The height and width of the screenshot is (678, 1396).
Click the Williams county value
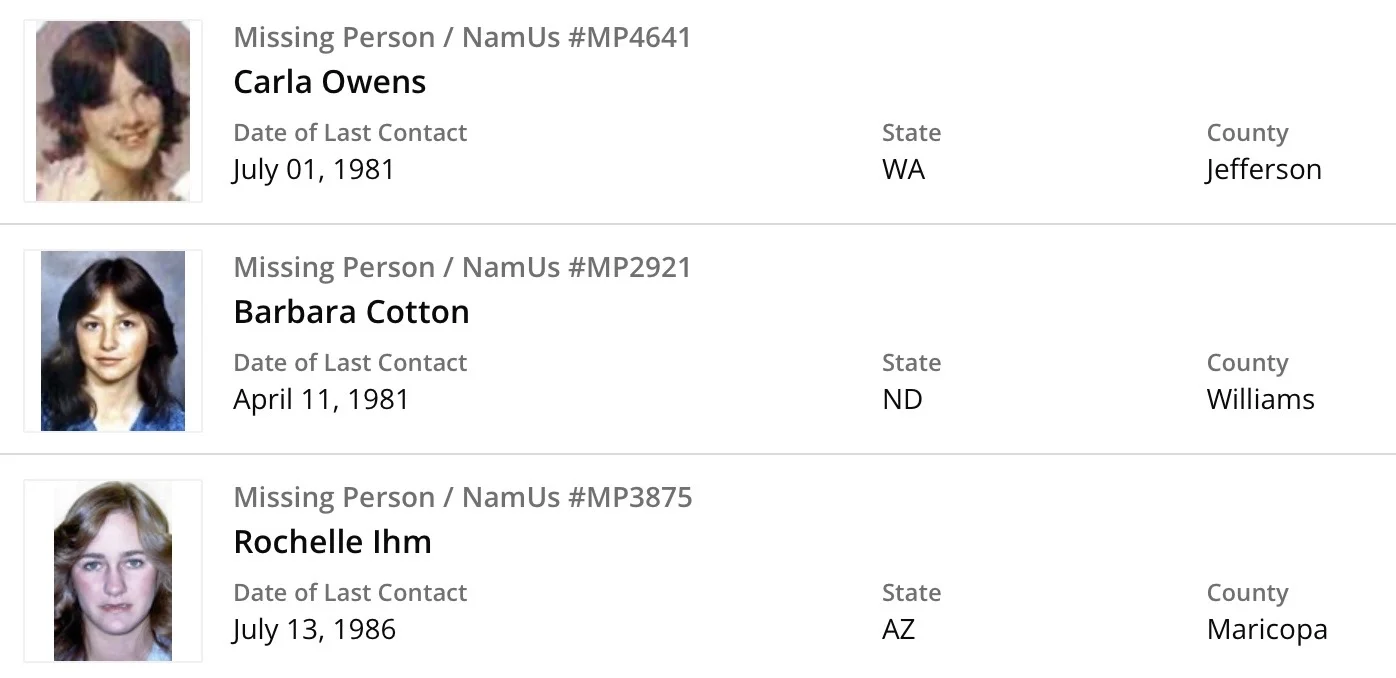[1260, 399]
